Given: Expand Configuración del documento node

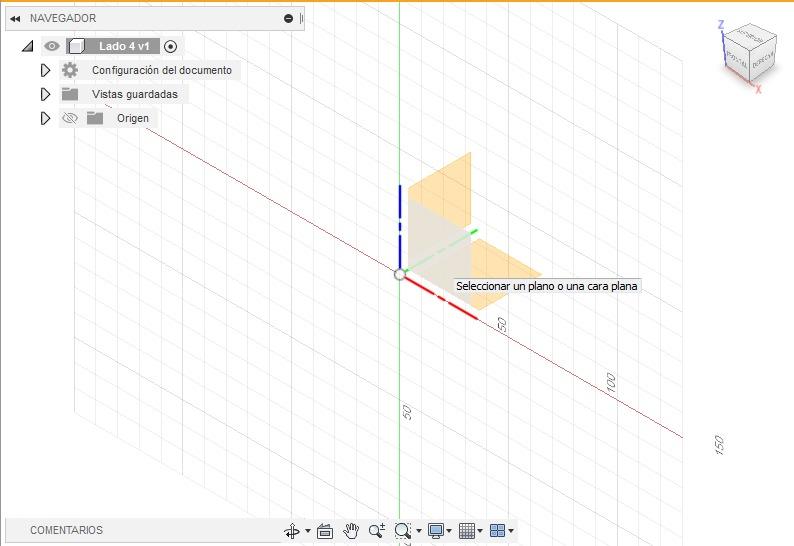Looking at the screenshot, I should [x=45, y=70].
